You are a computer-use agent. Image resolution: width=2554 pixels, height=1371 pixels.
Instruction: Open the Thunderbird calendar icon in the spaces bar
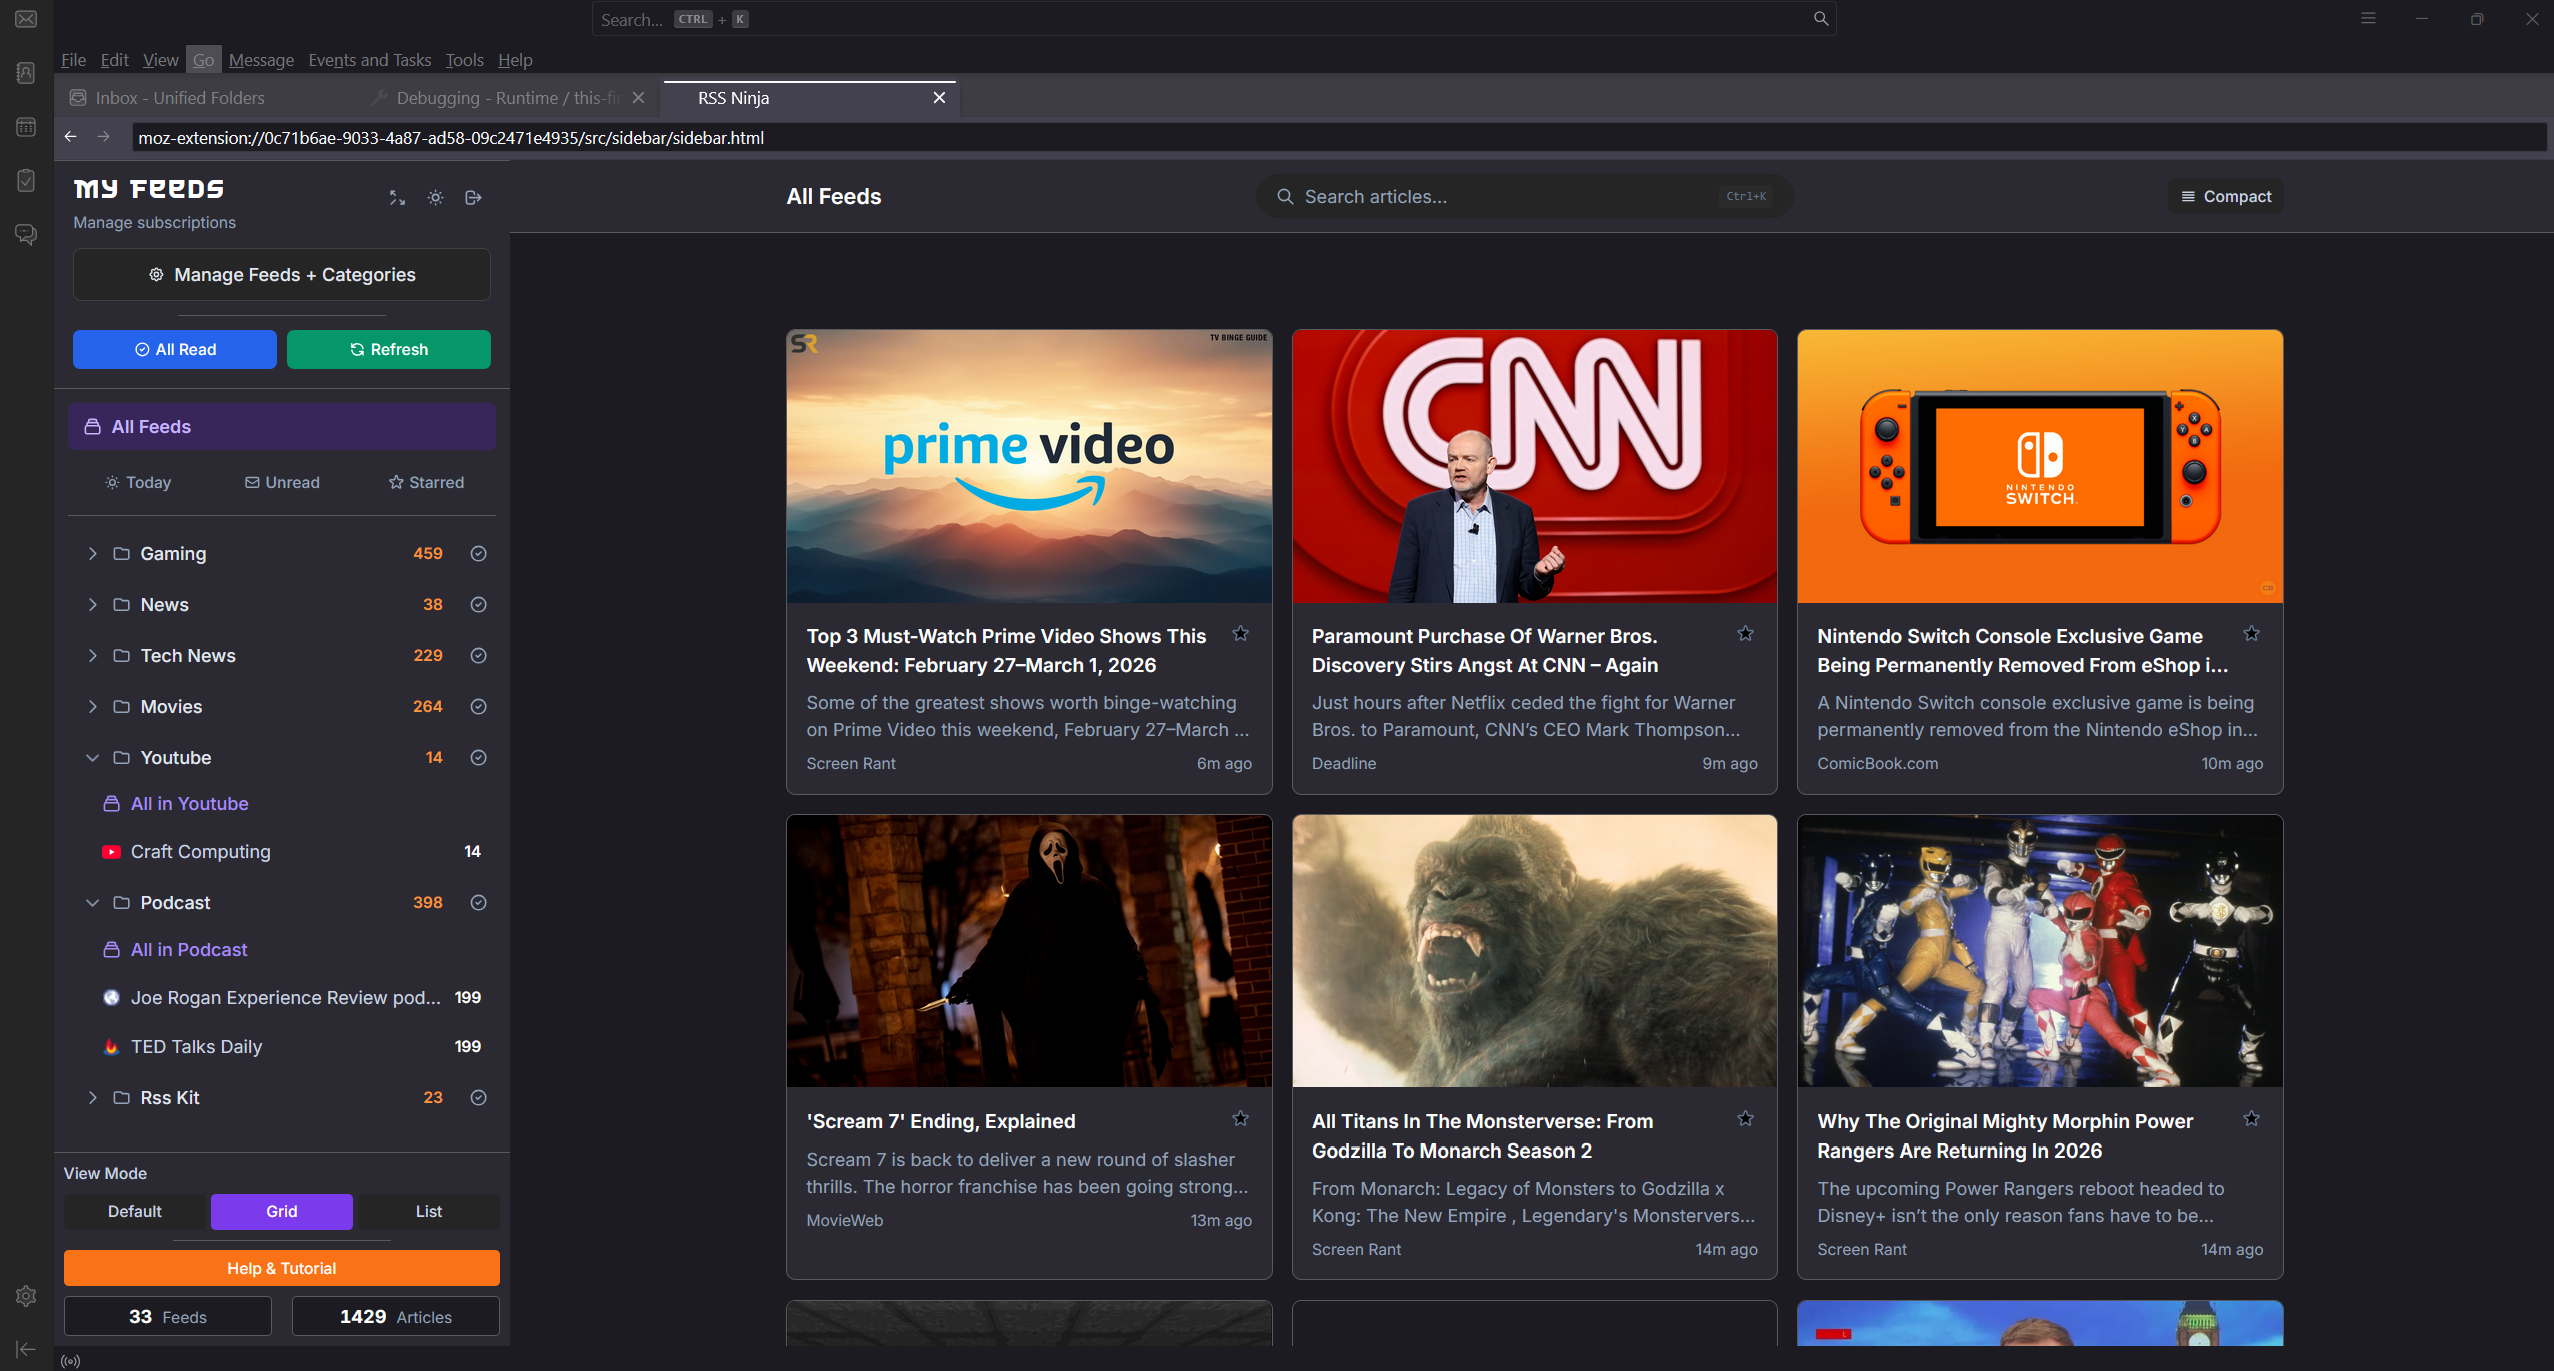coord(26,127)
